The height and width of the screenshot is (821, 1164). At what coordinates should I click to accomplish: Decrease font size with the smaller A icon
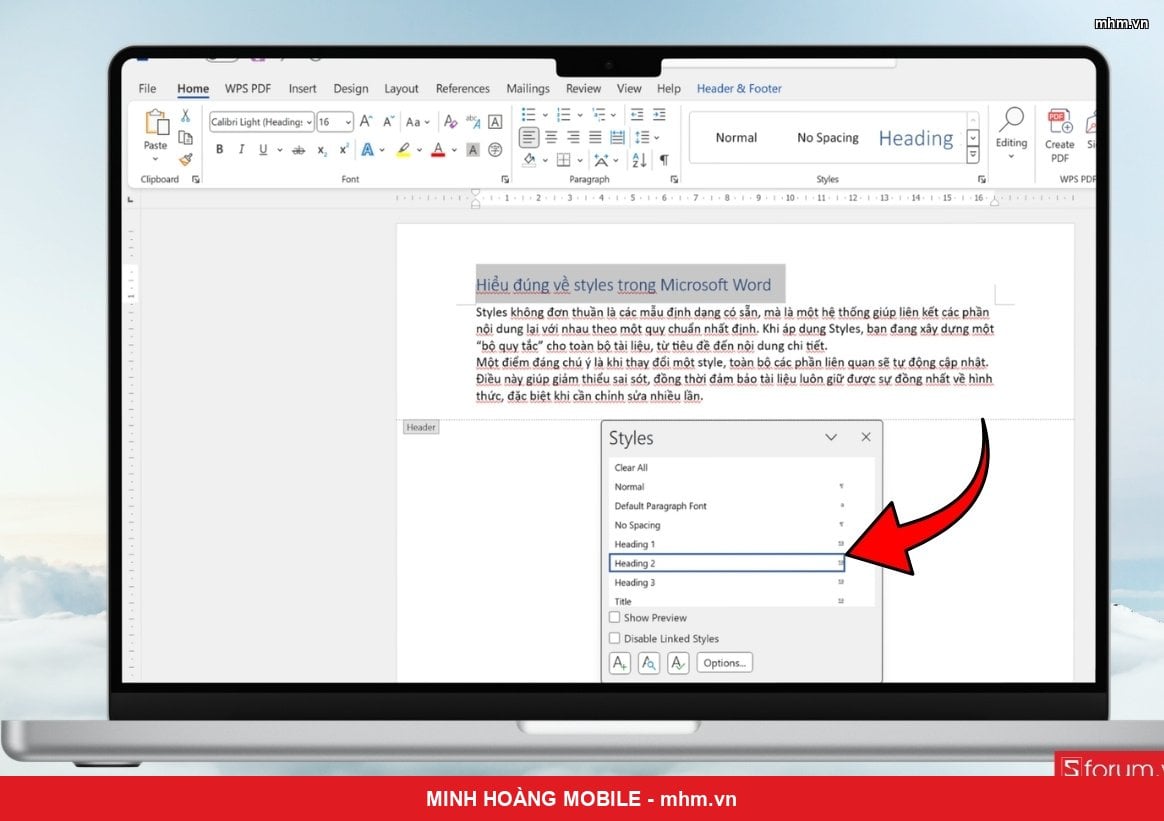point(388,121)
